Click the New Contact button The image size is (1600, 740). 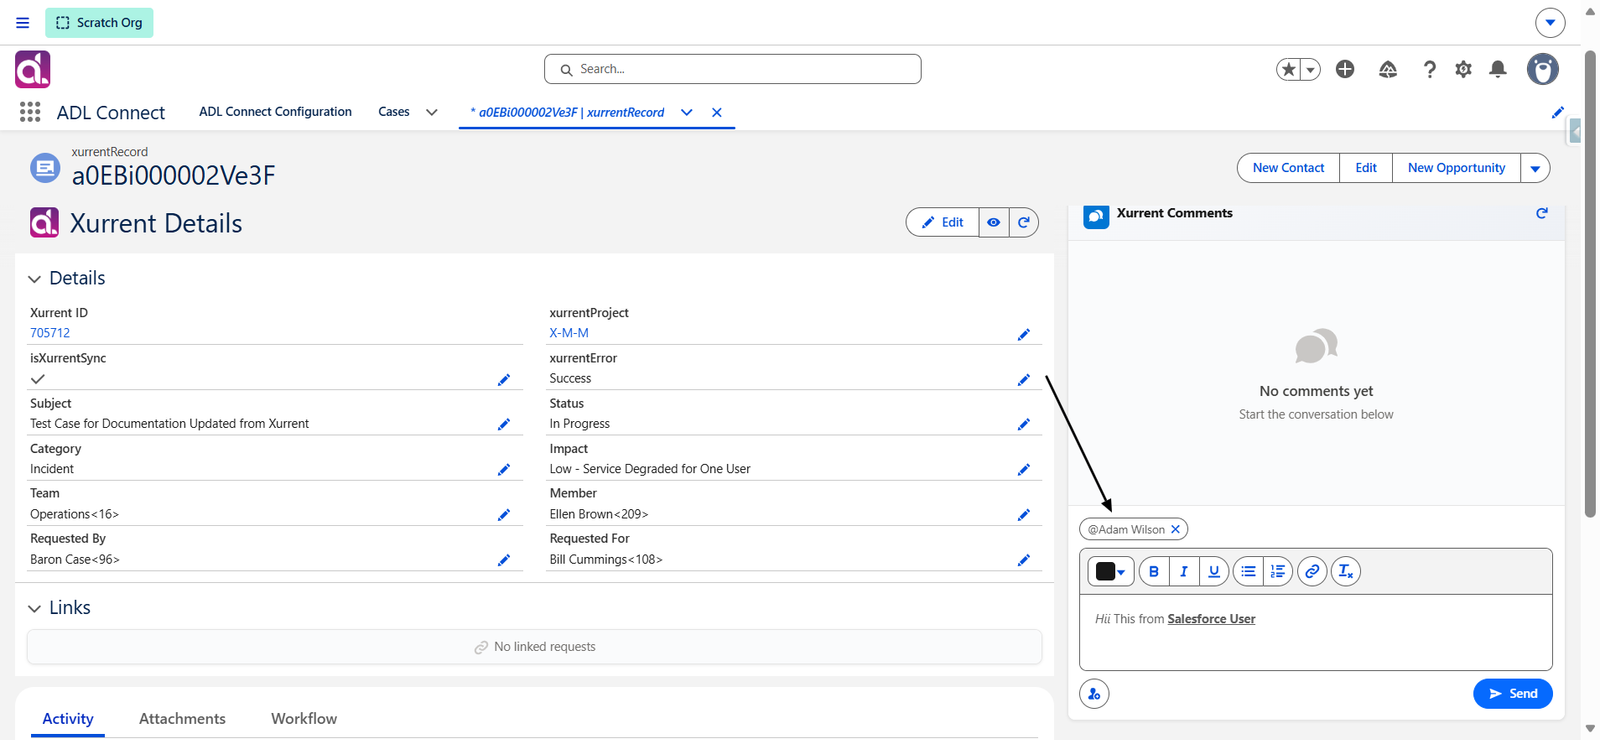(1288, 168)
